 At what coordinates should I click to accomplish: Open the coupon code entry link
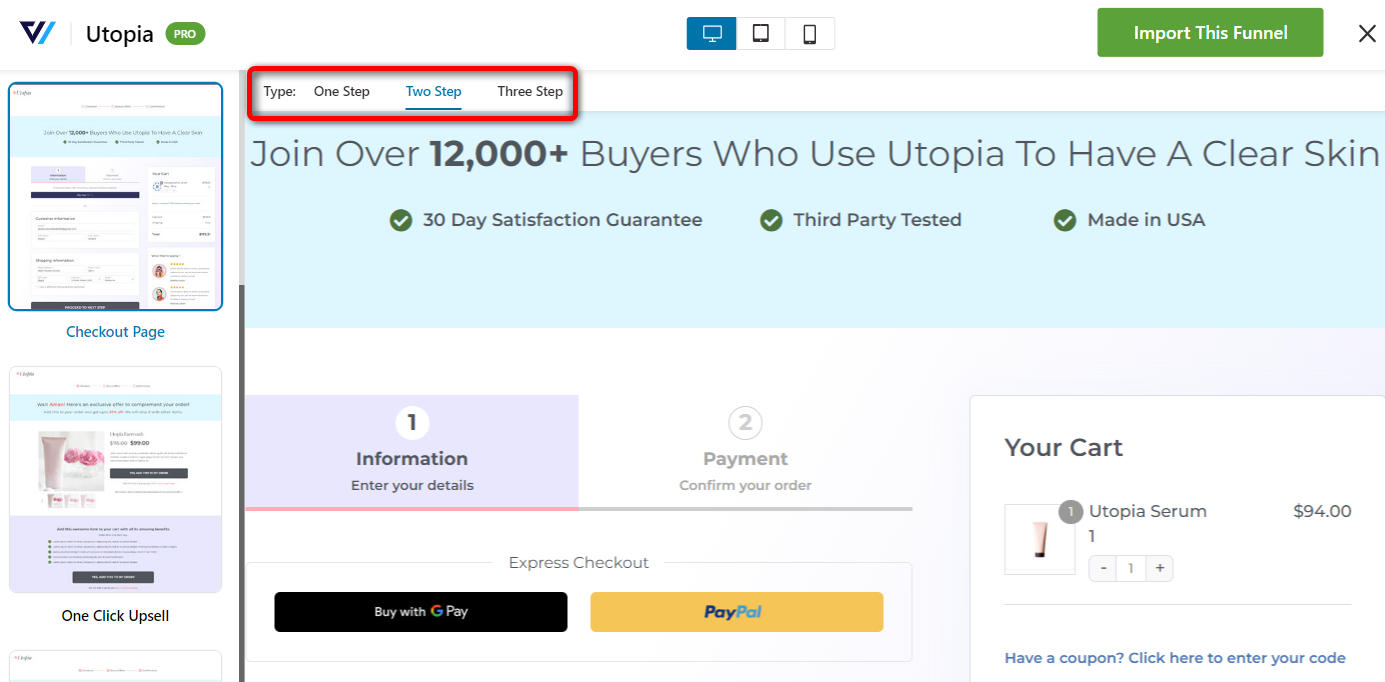[1175, 658]
